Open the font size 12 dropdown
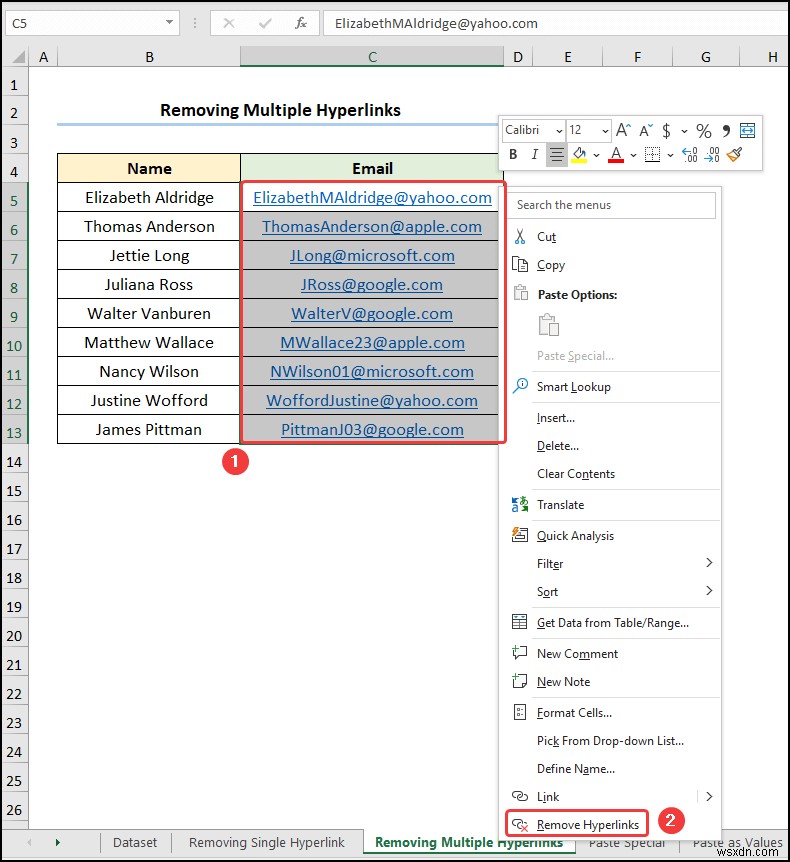This screenshot has width=790, height=862. tap(605, 131)
